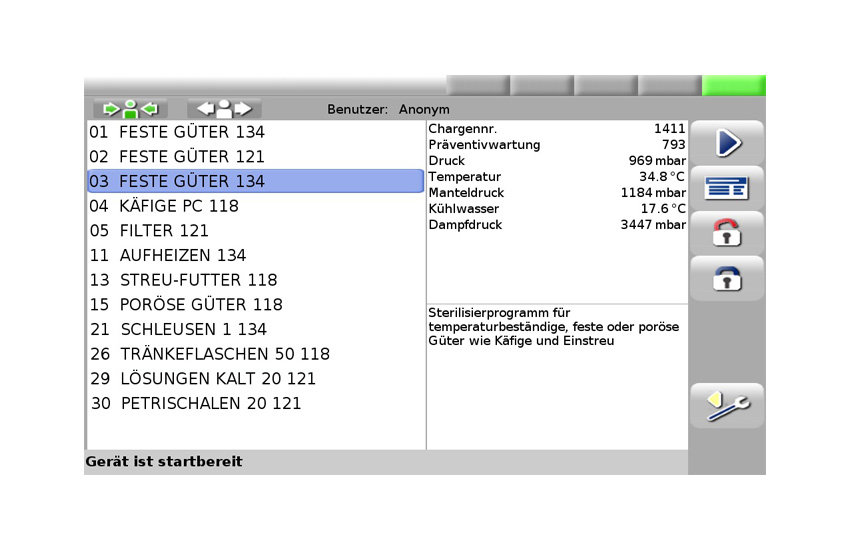Click the red open padlock icon
The width and height of the screenshot is (850, 550).
[x=726, y=233]
